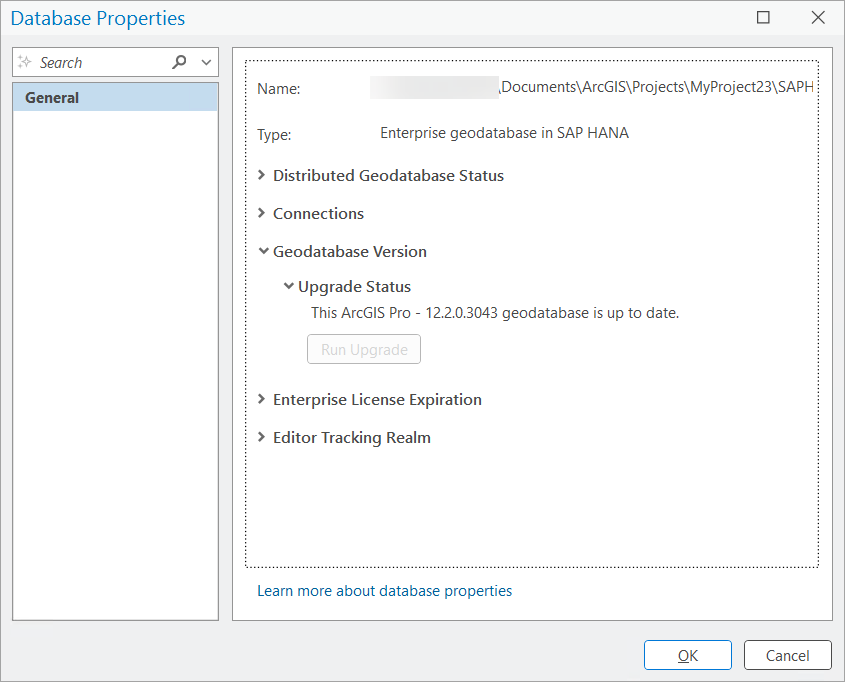
Task: Collapse the Geodatabase Version section
Action: (263, 251)
